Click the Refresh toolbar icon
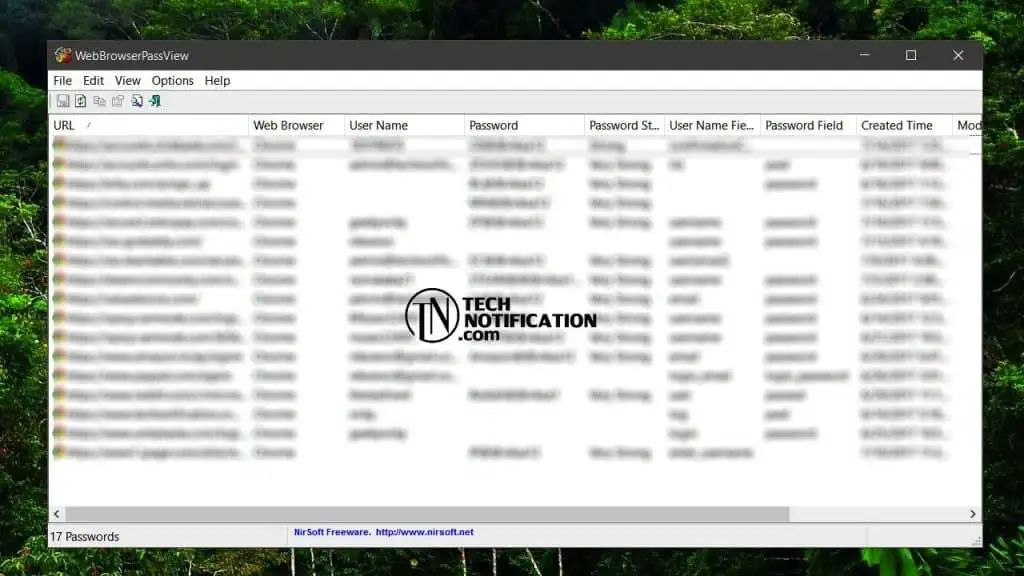Image resolution: width=1024 pixels, height=576 pixels. [x=80, y=101]
